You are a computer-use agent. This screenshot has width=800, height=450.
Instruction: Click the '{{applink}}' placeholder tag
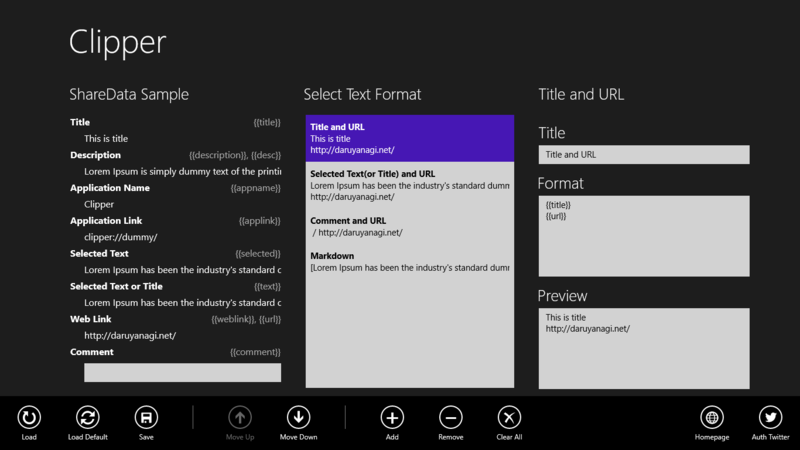[260, 221]
